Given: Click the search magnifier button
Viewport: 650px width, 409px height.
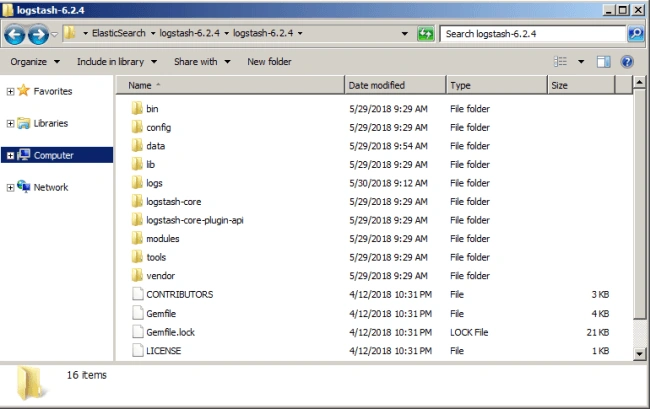Looking at the screenshot, I should 635,34.
